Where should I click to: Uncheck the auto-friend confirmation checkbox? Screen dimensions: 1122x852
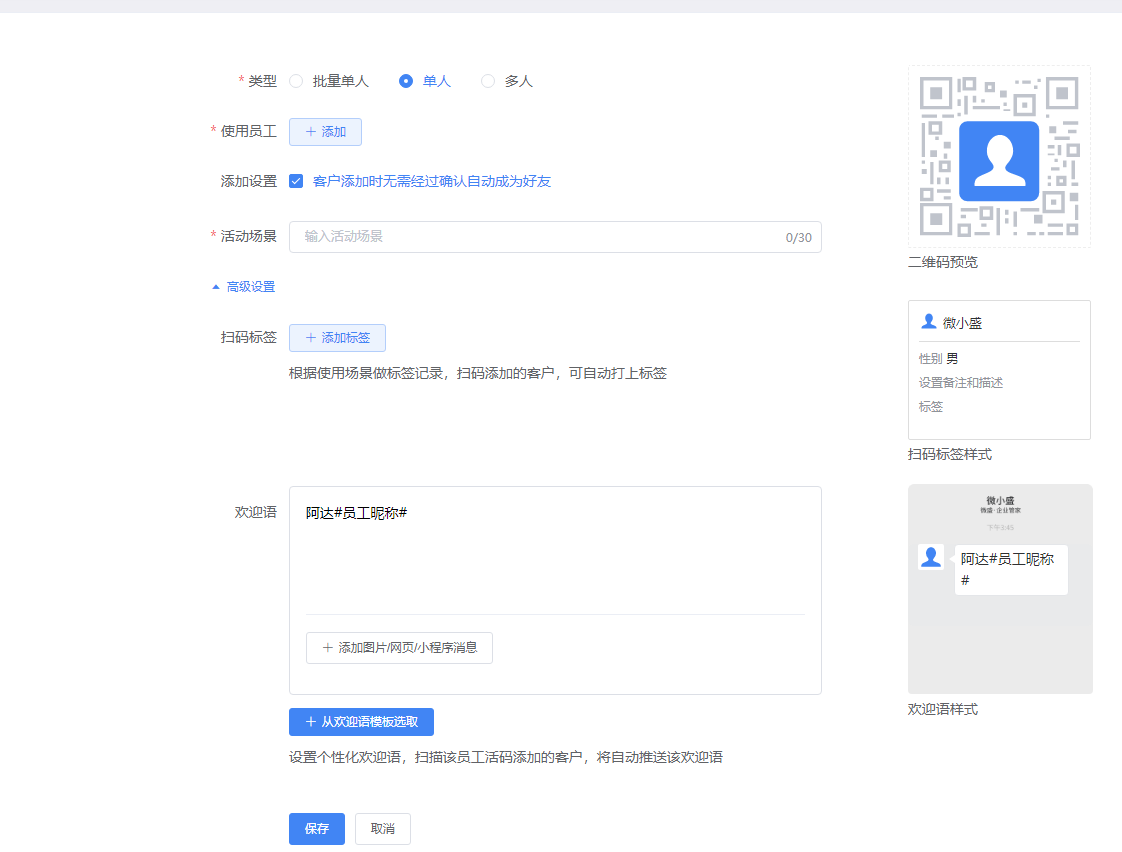click(x=296, y=181)
